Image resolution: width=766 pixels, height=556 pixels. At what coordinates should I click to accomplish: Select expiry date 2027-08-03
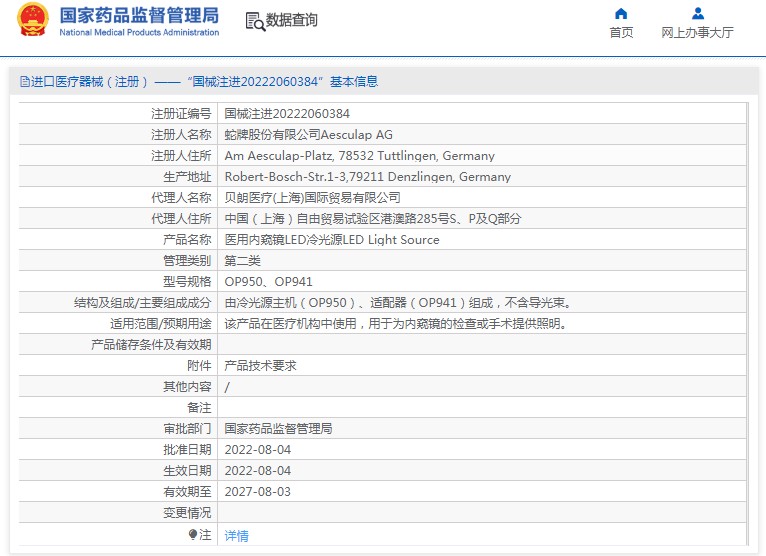tap(257, 492)
